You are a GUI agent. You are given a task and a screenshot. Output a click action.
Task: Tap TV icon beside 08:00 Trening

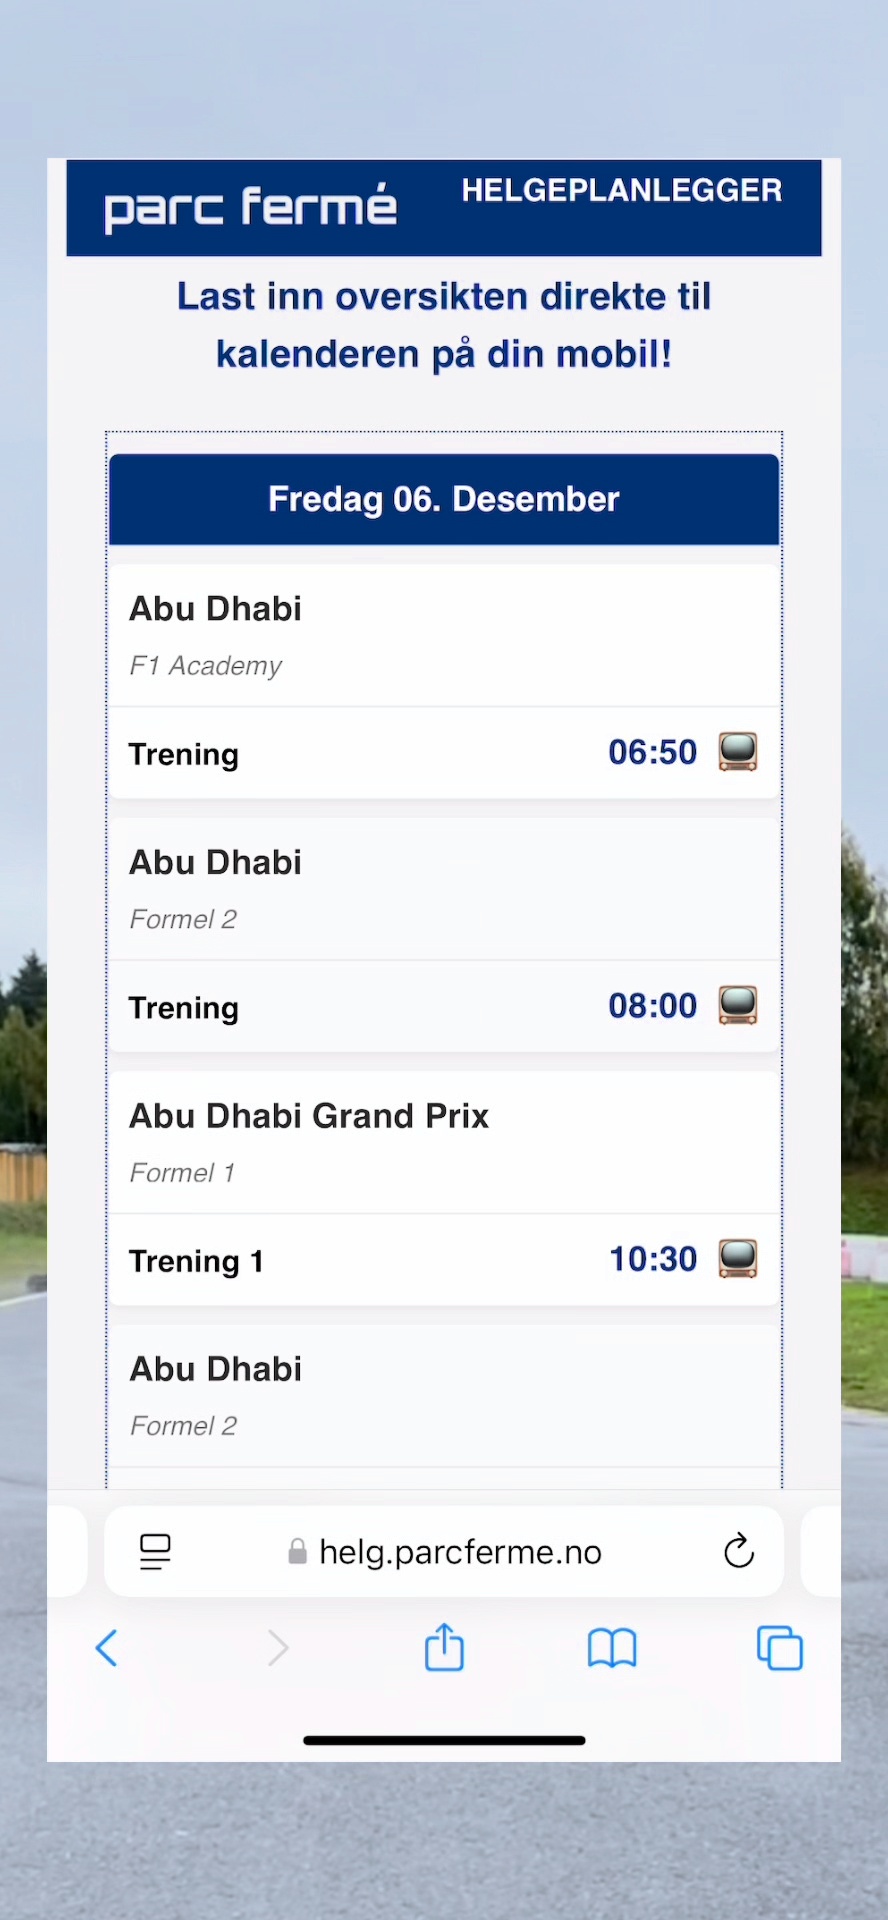738,1005
